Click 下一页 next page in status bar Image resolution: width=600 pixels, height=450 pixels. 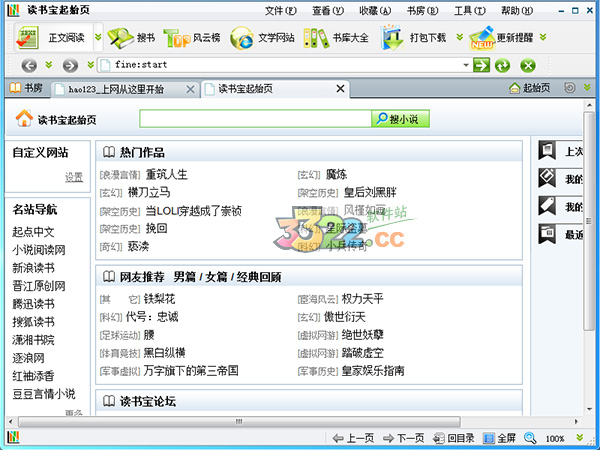pos(404,438)
